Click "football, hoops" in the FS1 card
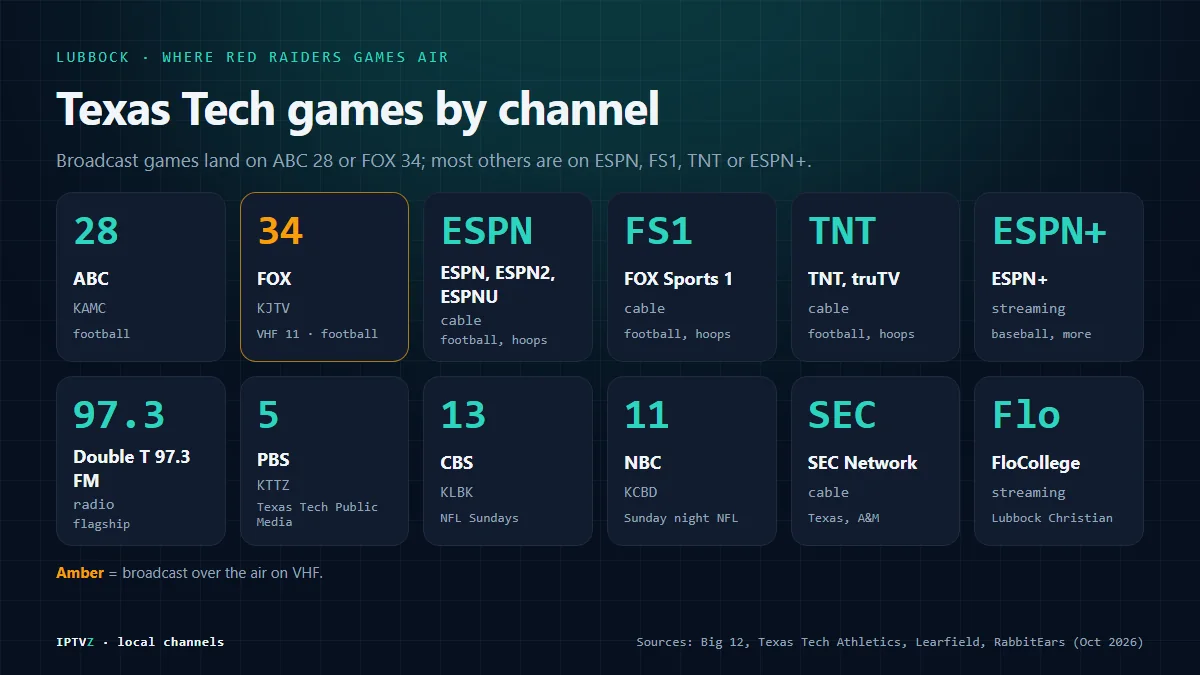The width and height of the screenshot is (1200, 675). coord(678,334)
